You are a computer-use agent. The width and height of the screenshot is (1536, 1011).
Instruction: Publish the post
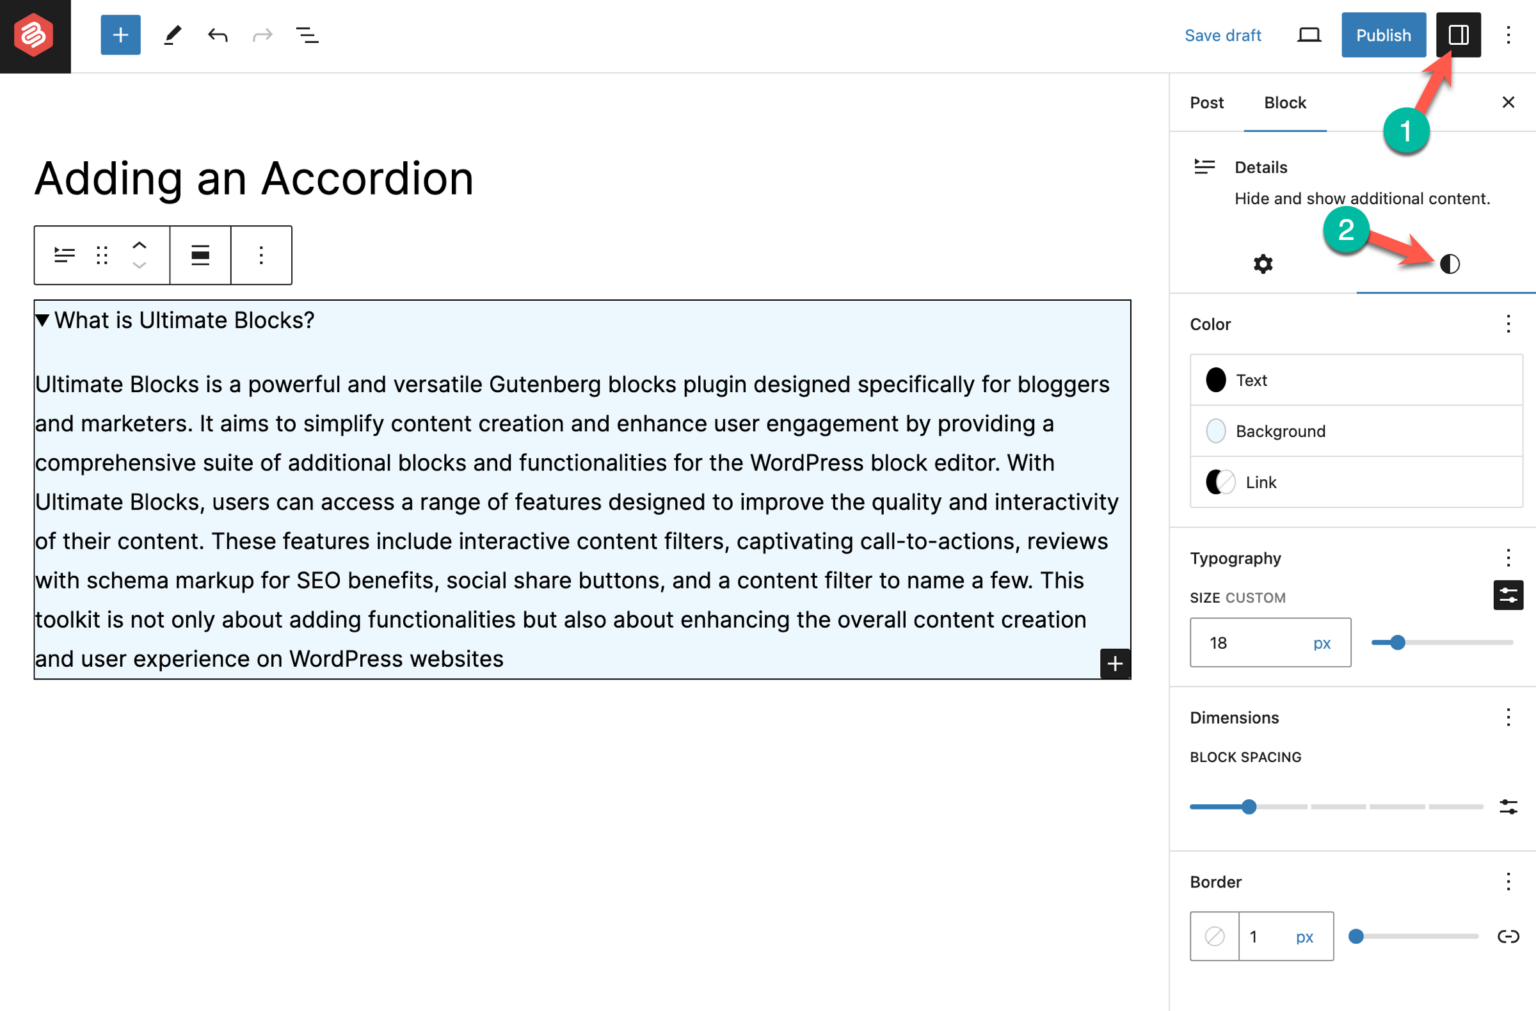click(1383, 35)
